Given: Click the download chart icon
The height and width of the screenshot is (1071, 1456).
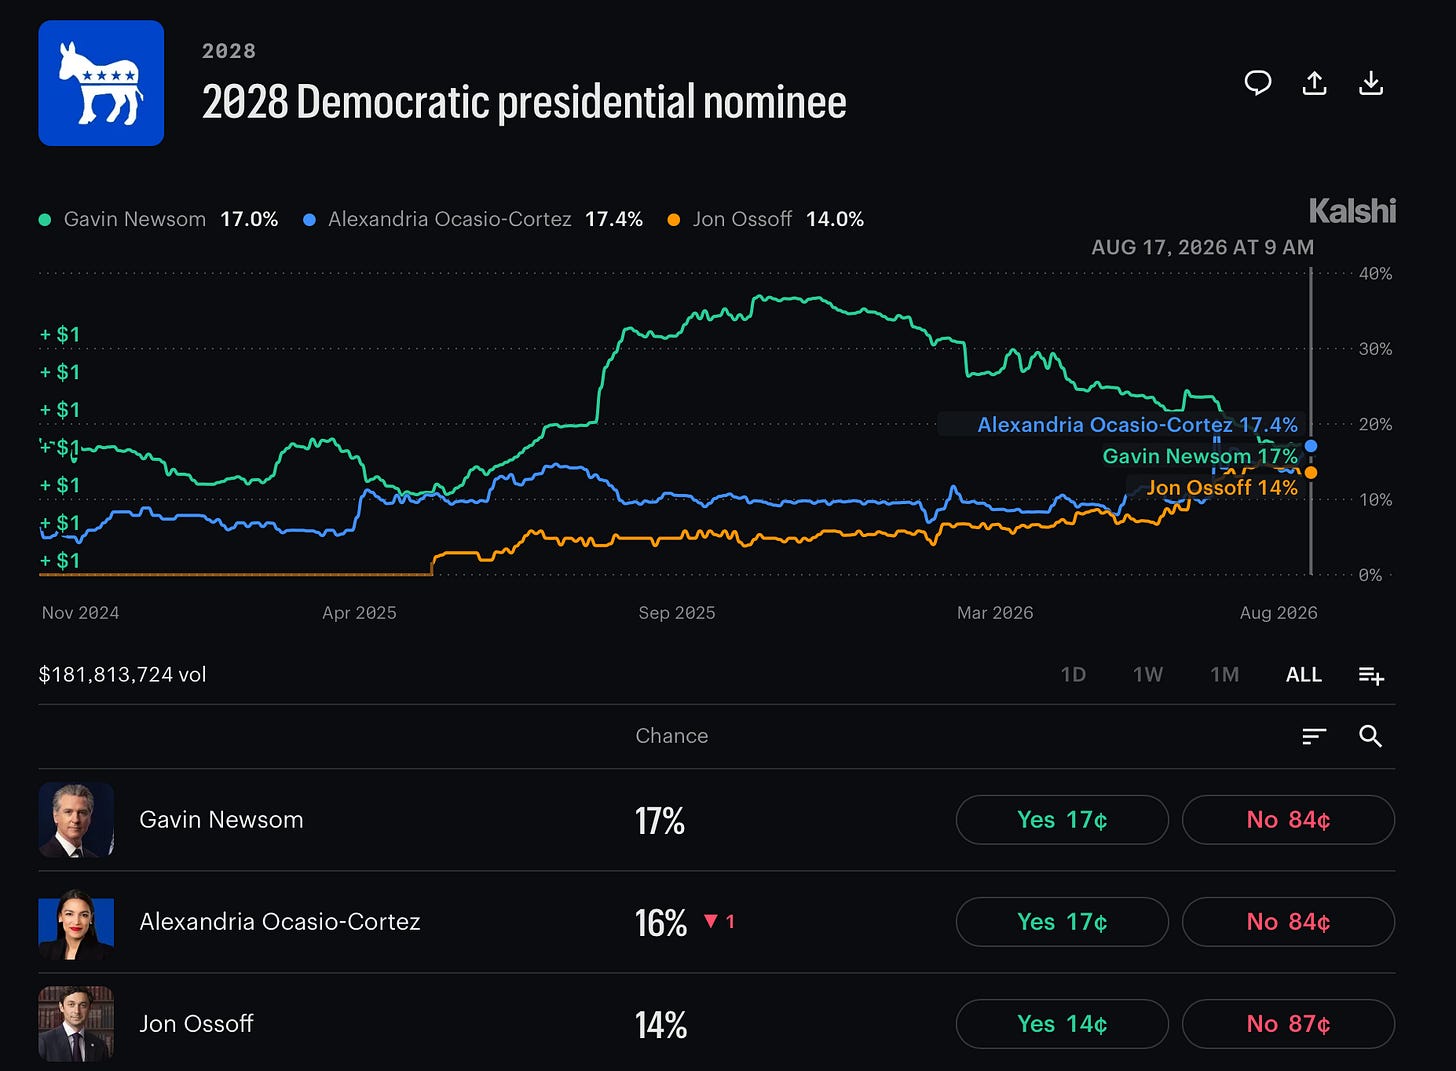Looking at the screenshot, I should [x=1371, y=83].
